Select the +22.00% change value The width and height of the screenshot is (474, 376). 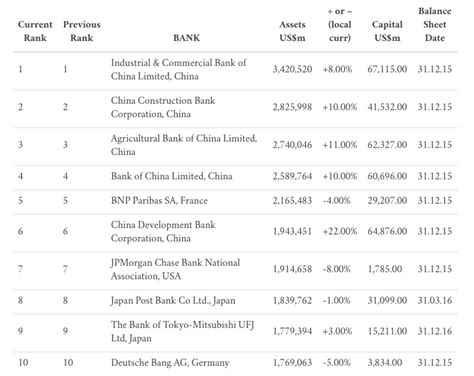tap(340, 231)
